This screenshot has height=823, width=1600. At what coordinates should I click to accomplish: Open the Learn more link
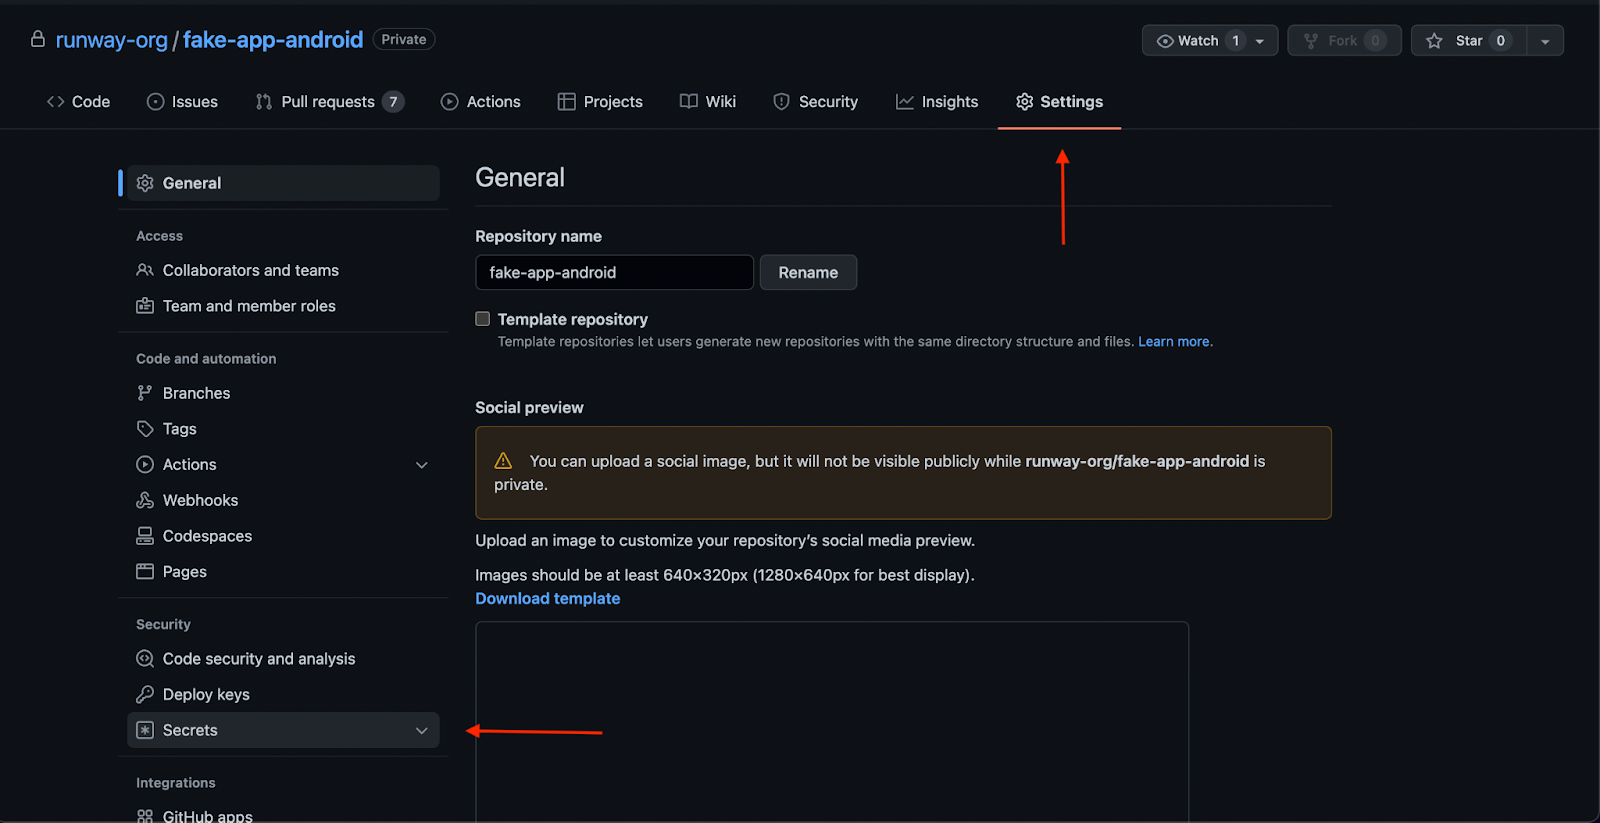click(1174, 342)
